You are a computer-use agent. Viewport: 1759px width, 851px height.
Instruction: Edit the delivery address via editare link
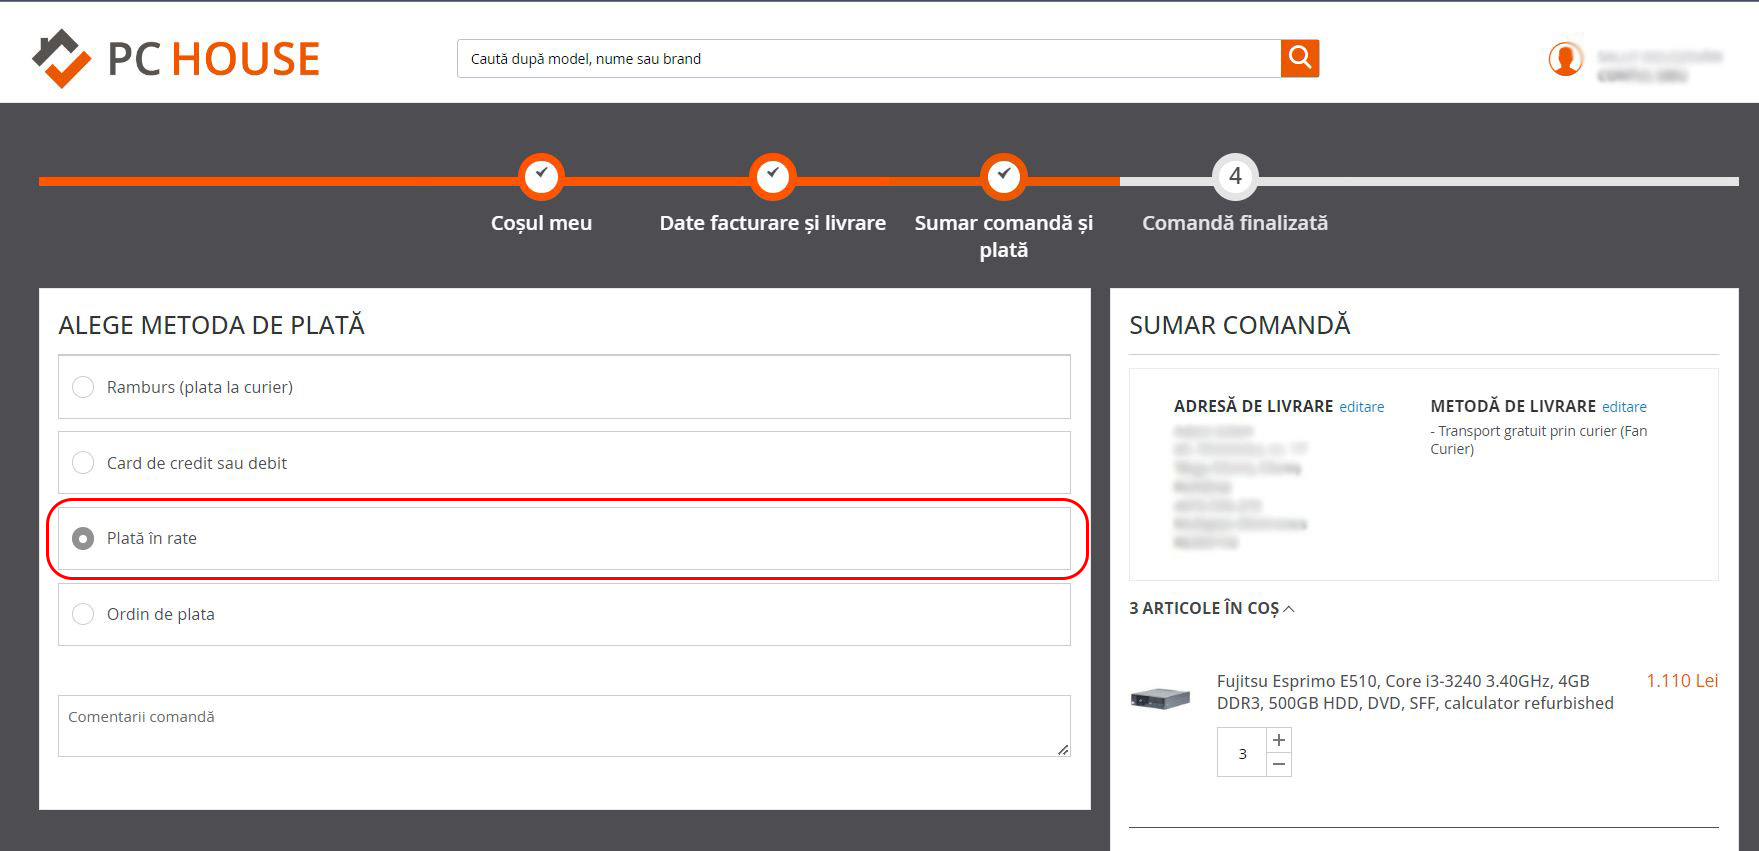click(1362, 407)
